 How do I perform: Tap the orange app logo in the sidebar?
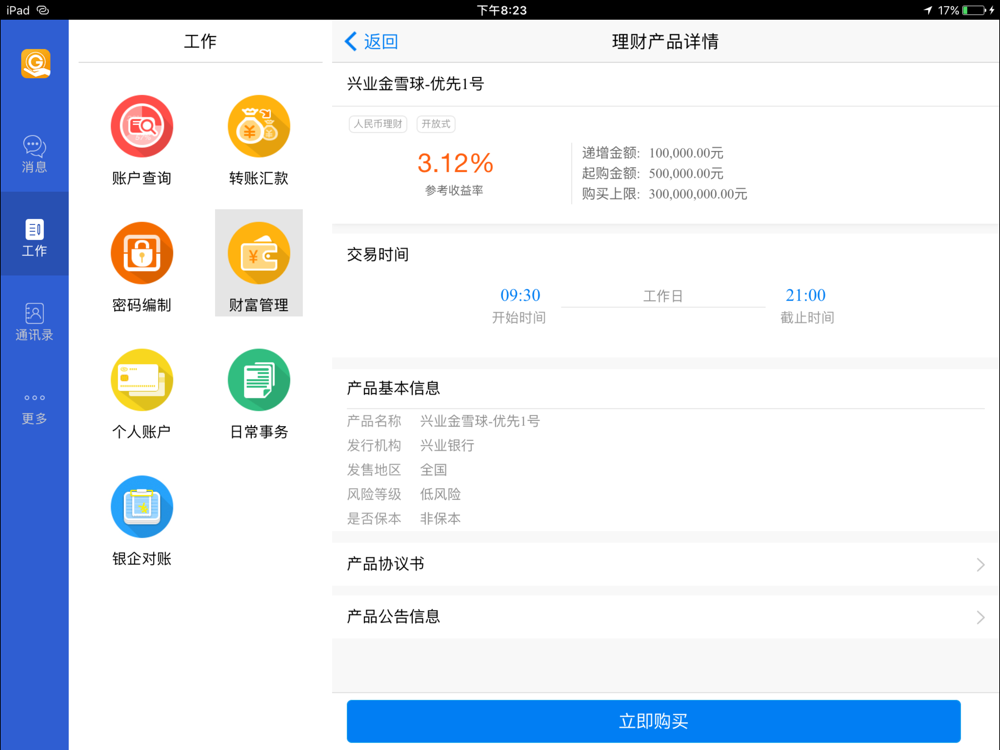click(36, 64)
